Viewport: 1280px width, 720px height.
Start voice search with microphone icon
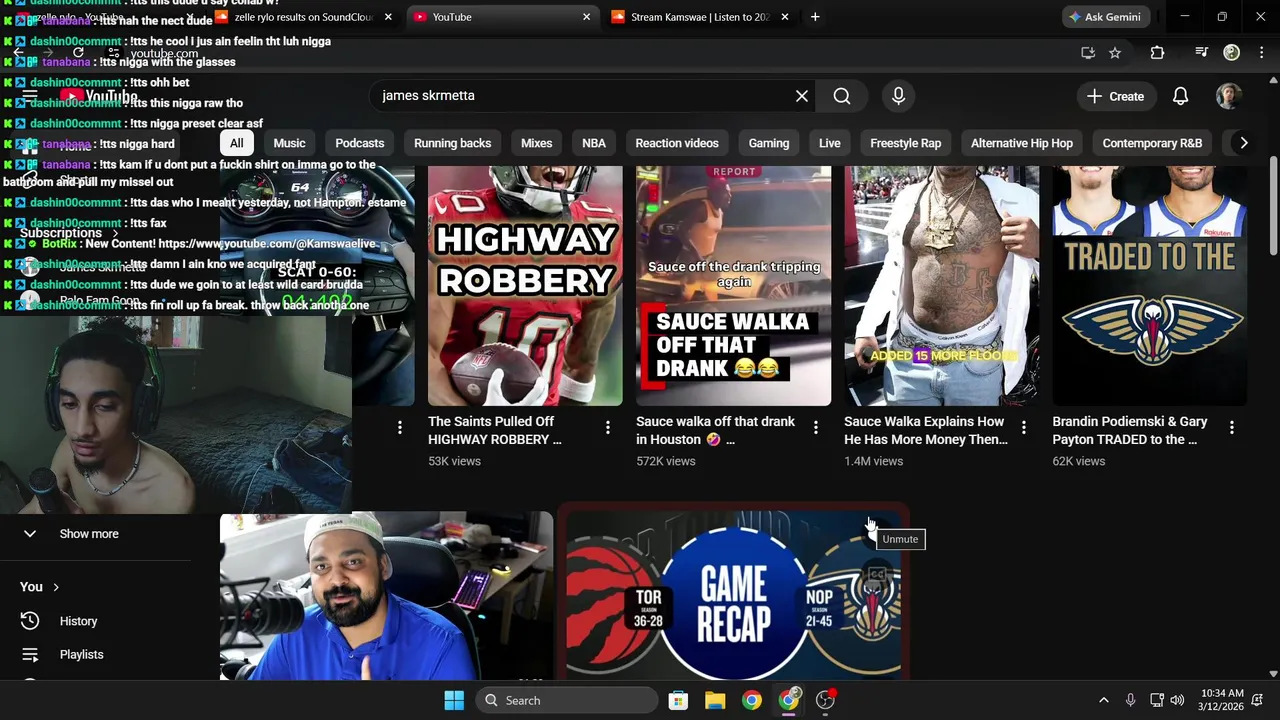pos(898,96)
